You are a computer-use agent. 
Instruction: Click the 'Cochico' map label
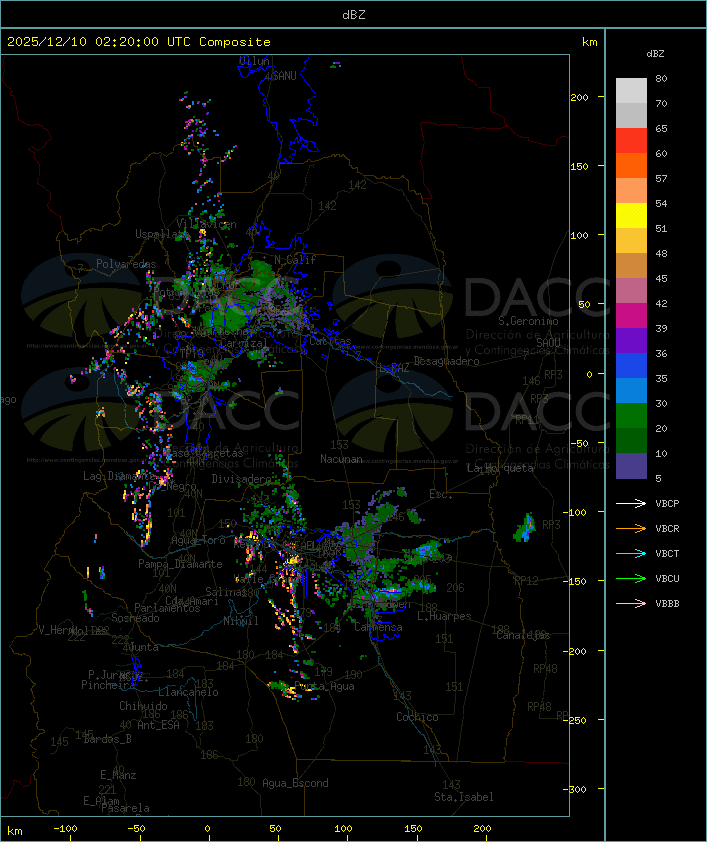tap(417, 717)
